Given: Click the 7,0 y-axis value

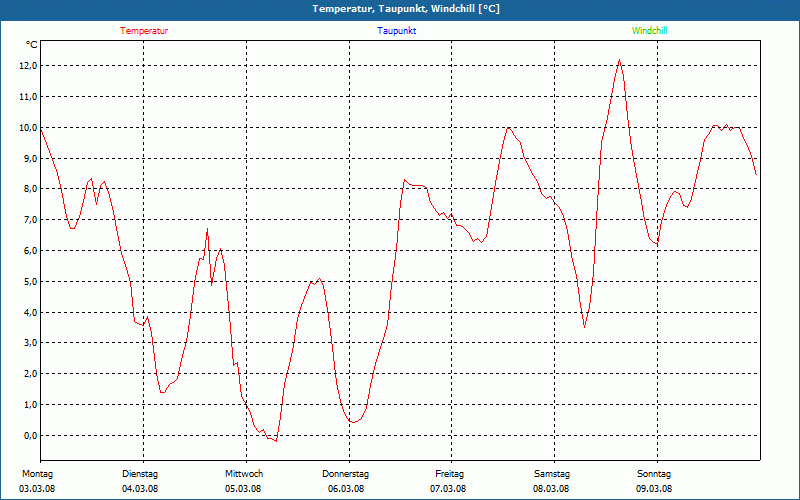Looking at the screenshot, I should pos(30,220).
